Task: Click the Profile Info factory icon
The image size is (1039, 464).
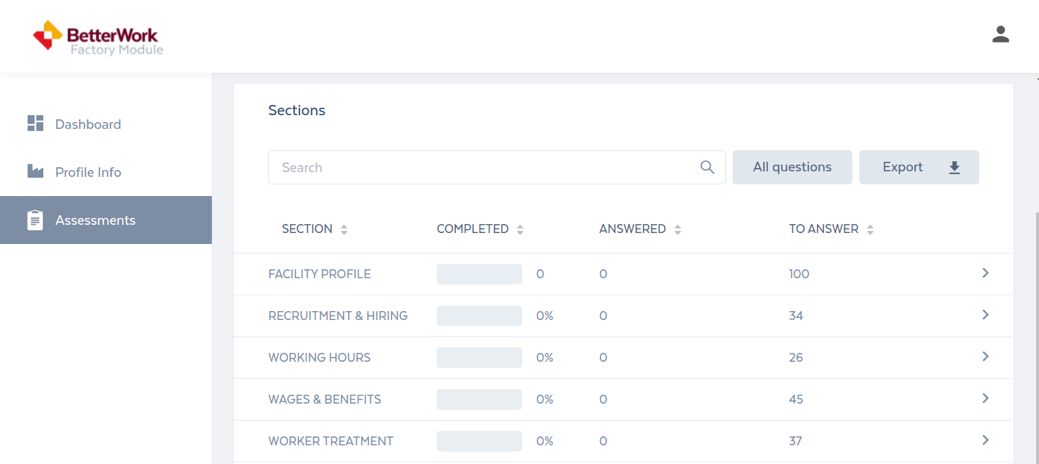Action: point(35,172)
